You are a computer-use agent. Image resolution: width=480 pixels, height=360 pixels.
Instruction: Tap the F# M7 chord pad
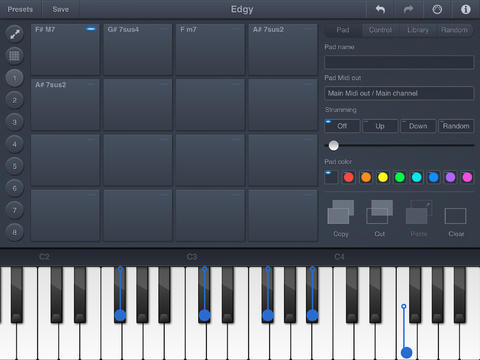pos(65,49)
